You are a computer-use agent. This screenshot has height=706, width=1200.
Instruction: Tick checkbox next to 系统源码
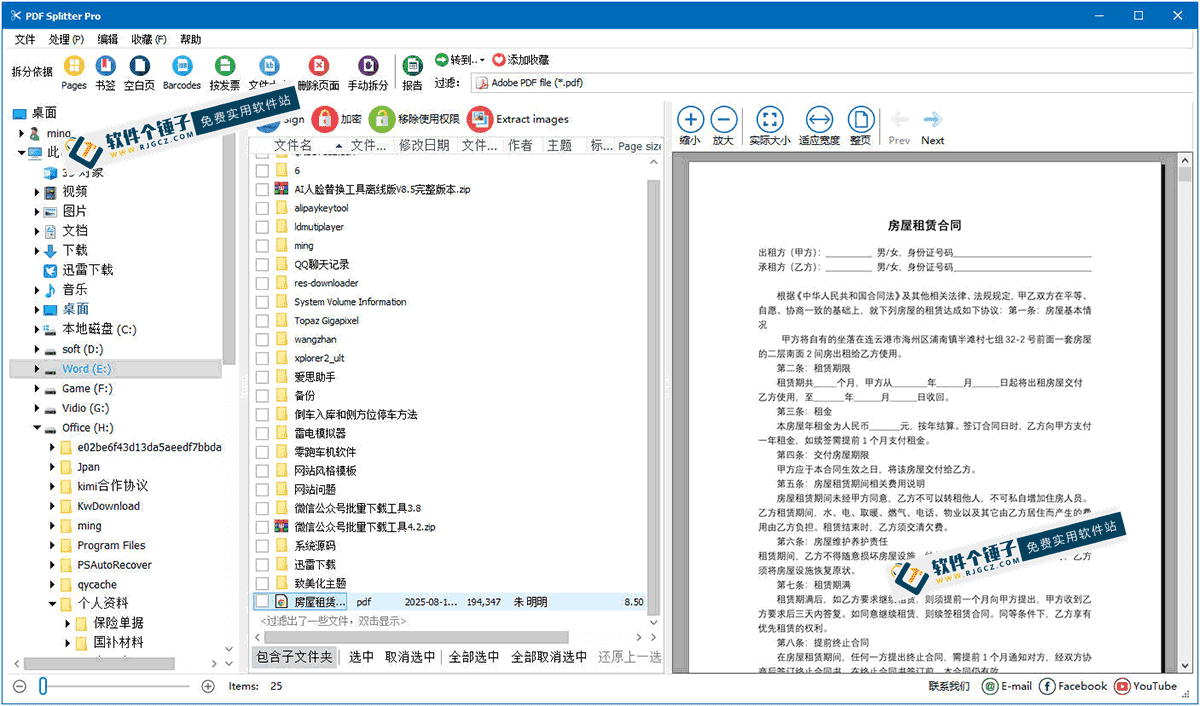pyautogui.click(x=262, y=545)
